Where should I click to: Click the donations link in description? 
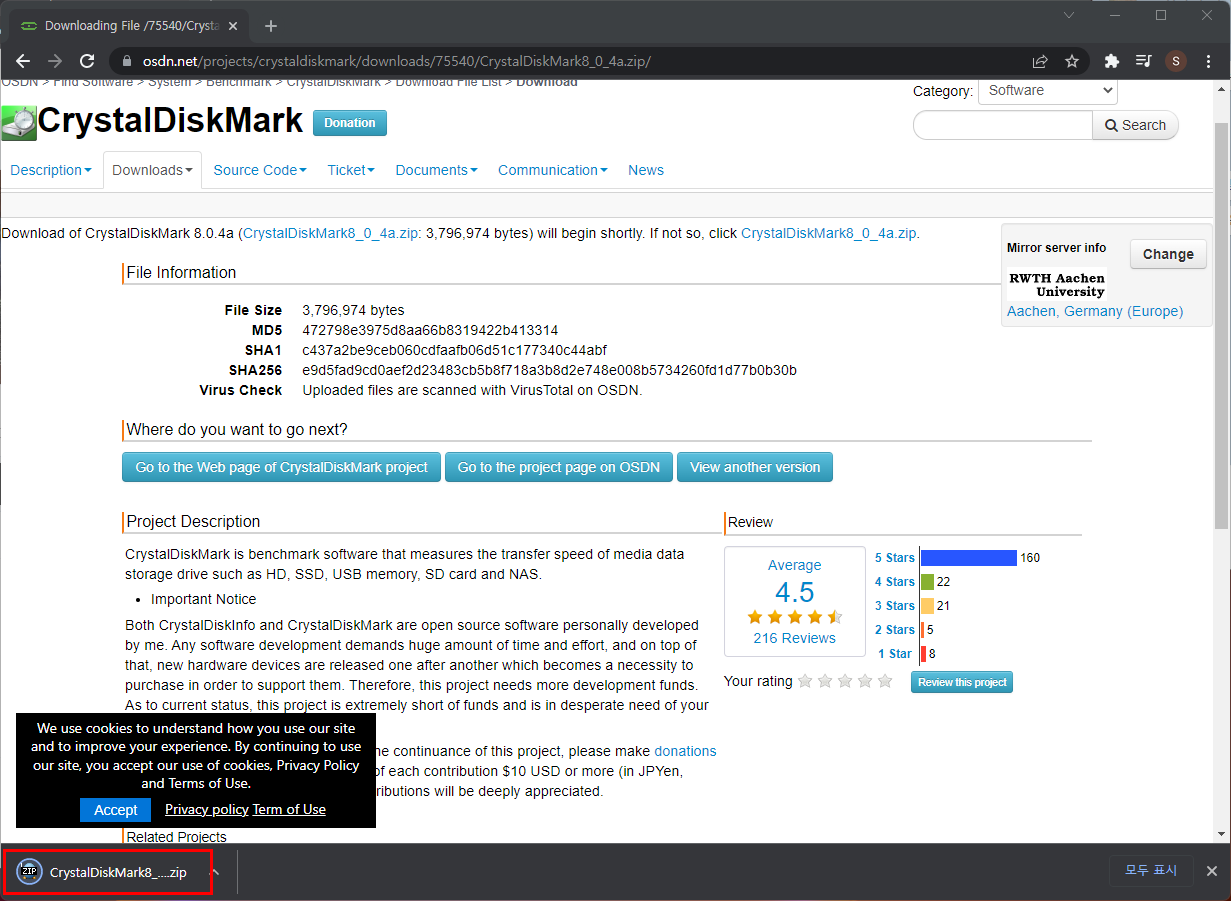[685, 751]
